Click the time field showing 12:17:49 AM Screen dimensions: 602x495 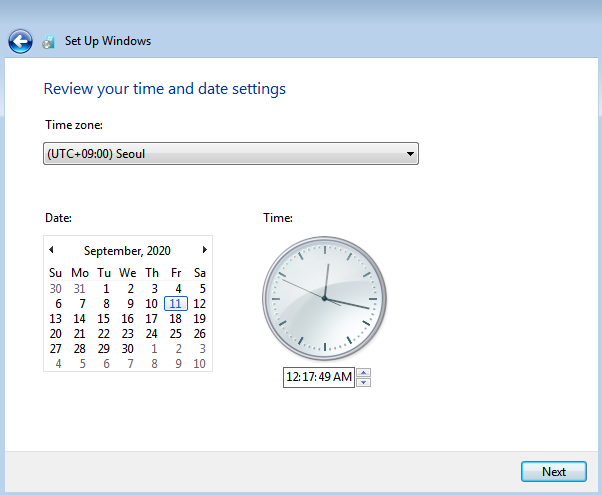click(319, 377)
